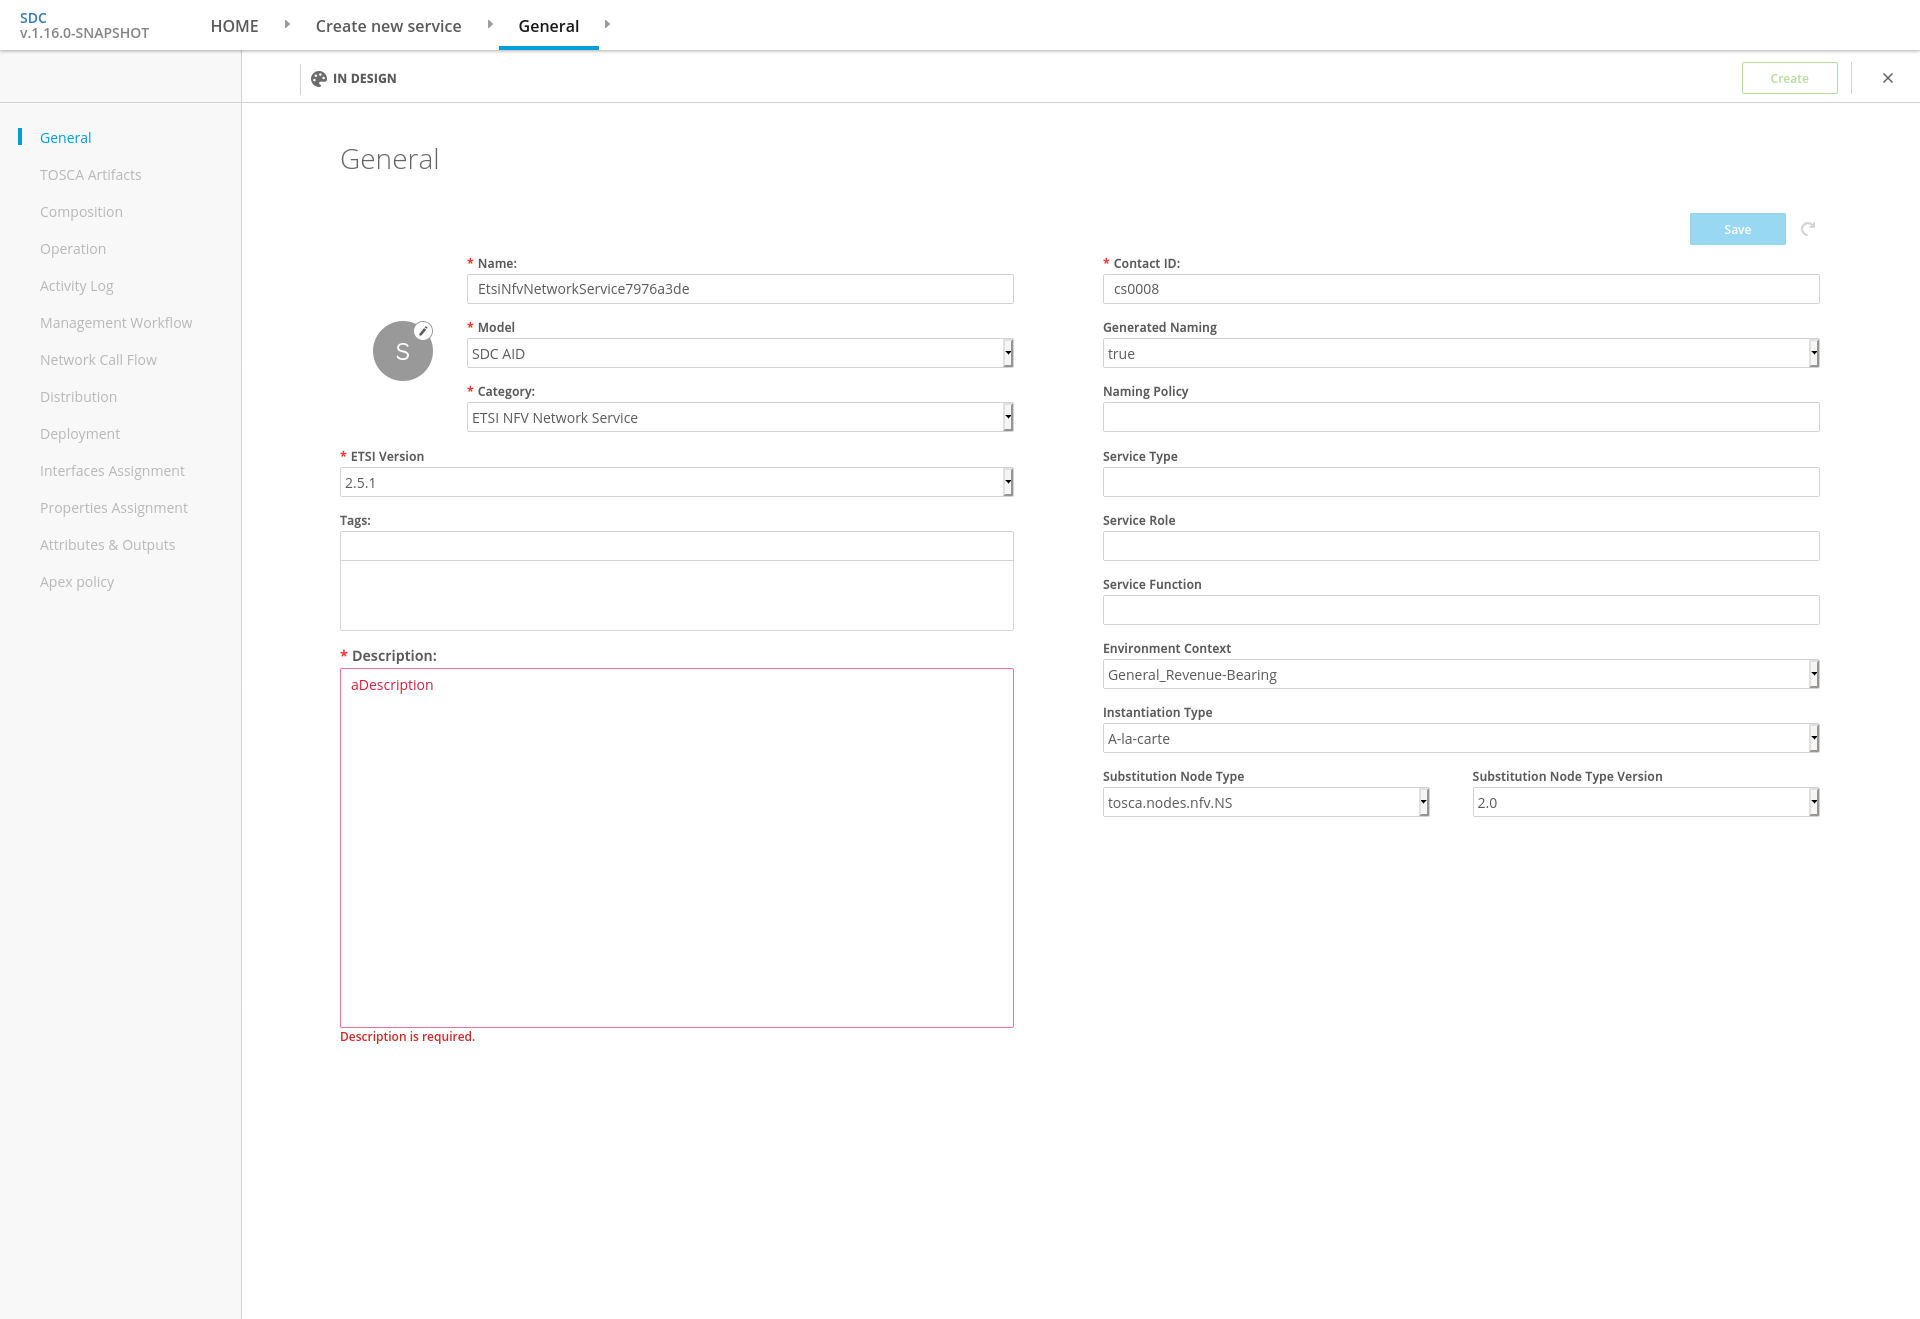Click into the Name input field

740,289
